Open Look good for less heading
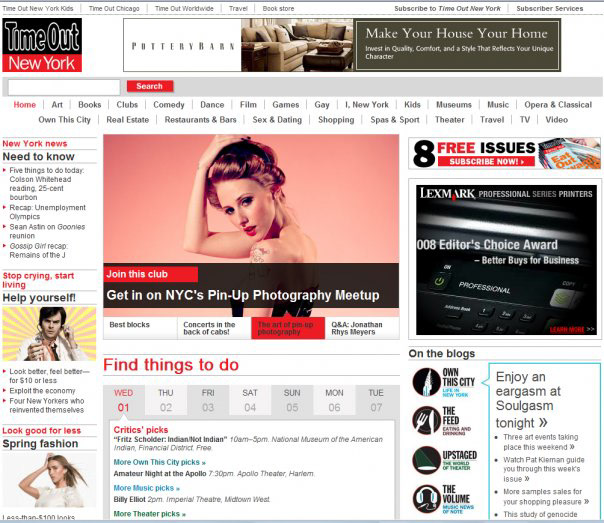The width and height of the screenshot is (604, 523). coord(42,431)
